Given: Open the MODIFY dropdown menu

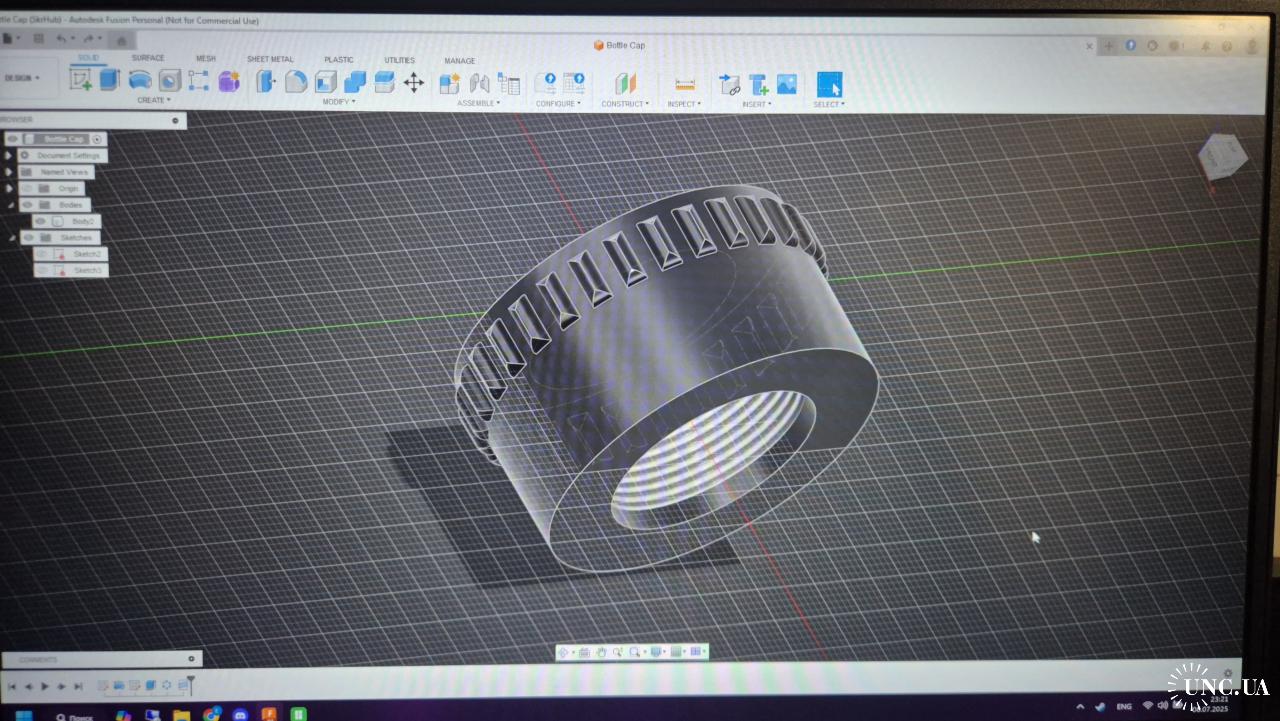Looking at the screenshot, I should pyautogui.click(x=338, y=102).
